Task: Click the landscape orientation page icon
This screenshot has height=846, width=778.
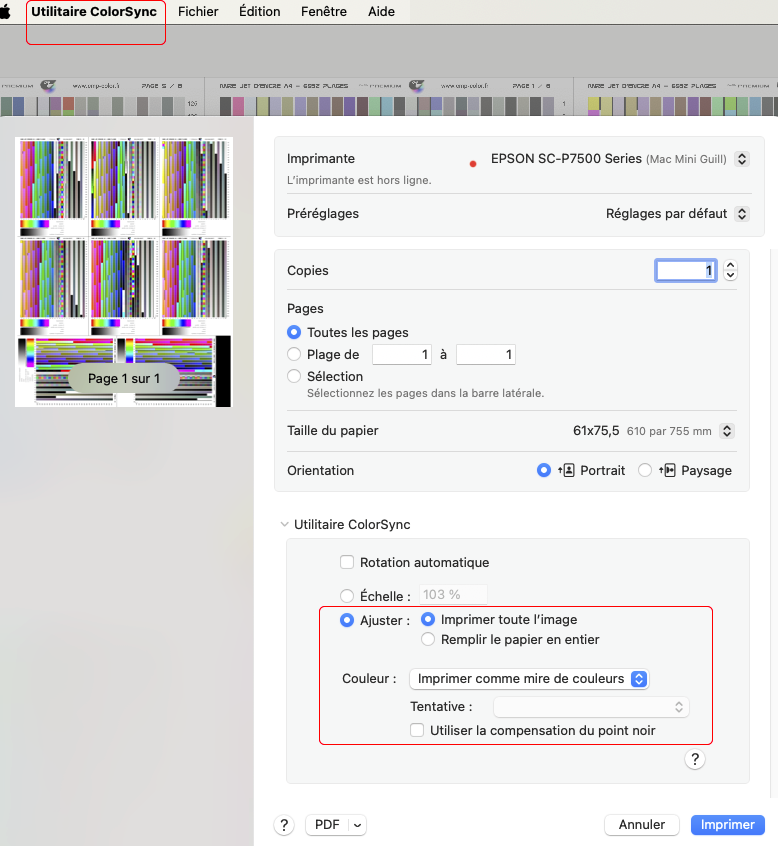Action: point(668,470)
